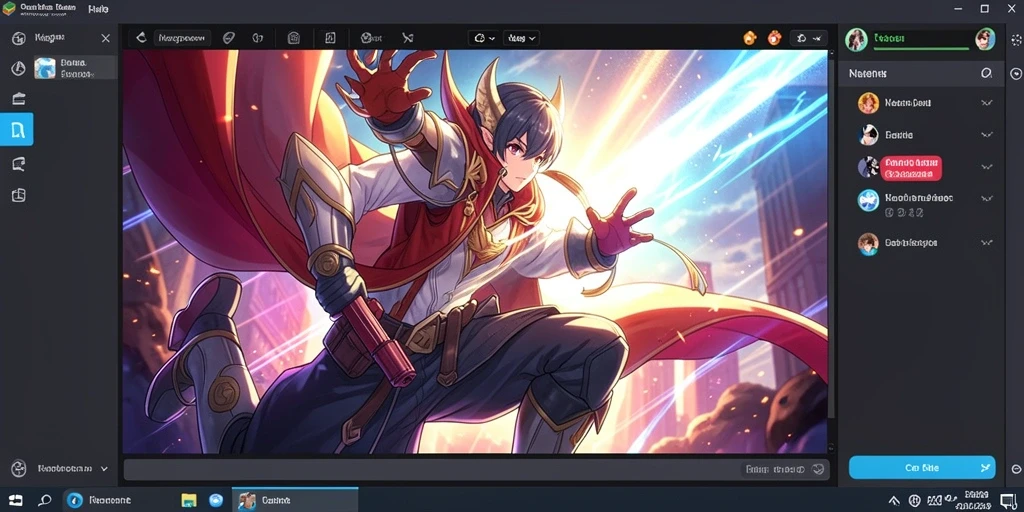Select the highlighted blue bookmark icon in left sidebar

(17, 129)
